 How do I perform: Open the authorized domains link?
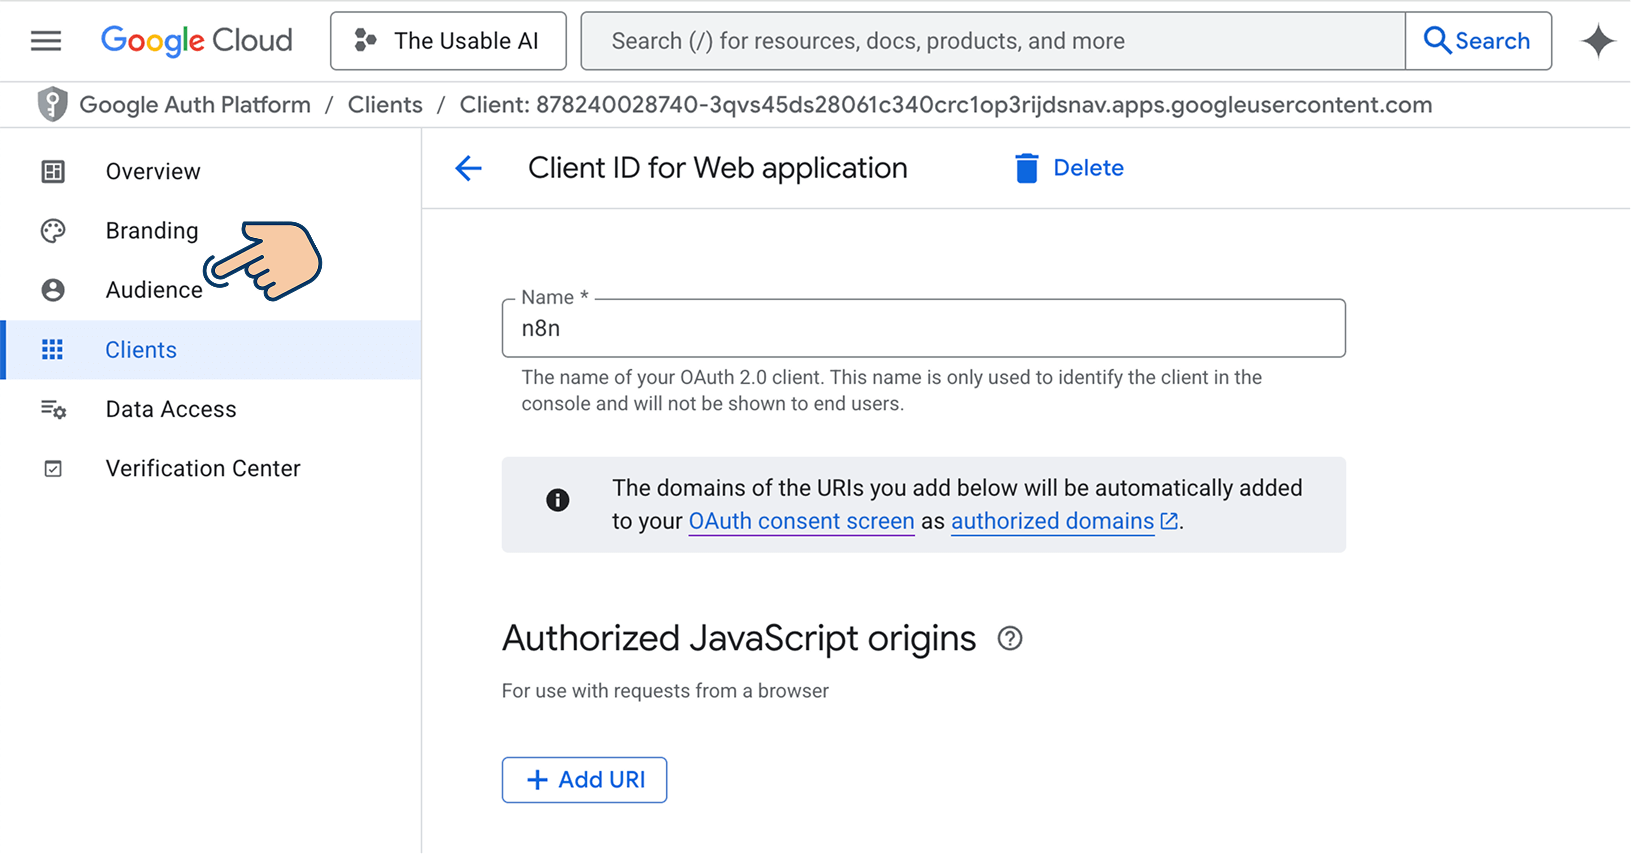pyautogui.click(x=1053, y=521)
